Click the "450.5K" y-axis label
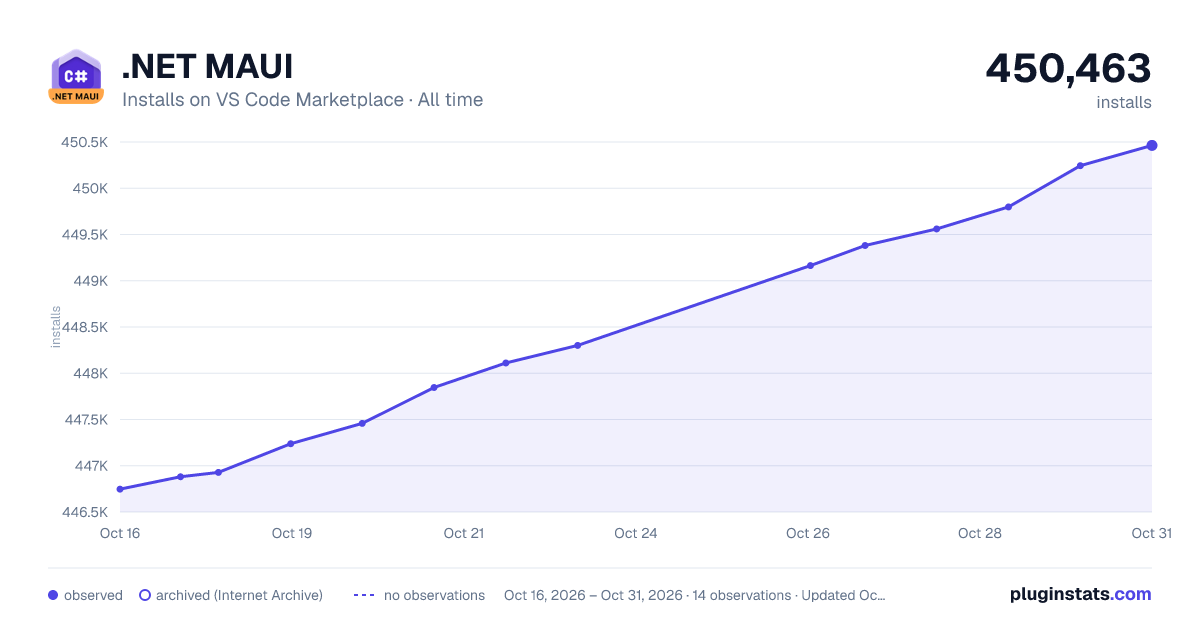The width and height of the screenshot is (1200, 630). click(85, 142)
